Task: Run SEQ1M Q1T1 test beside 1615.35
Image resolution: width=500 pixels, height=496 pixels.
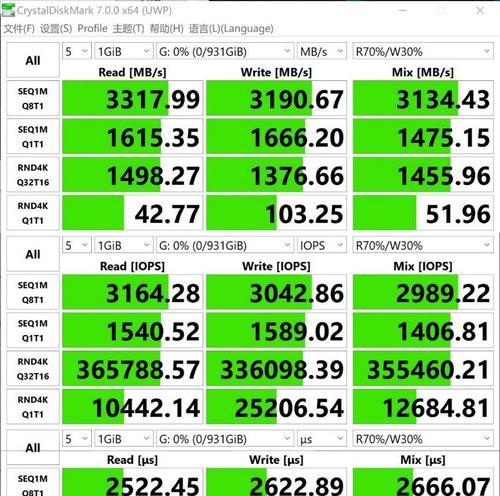Action: 33,136
